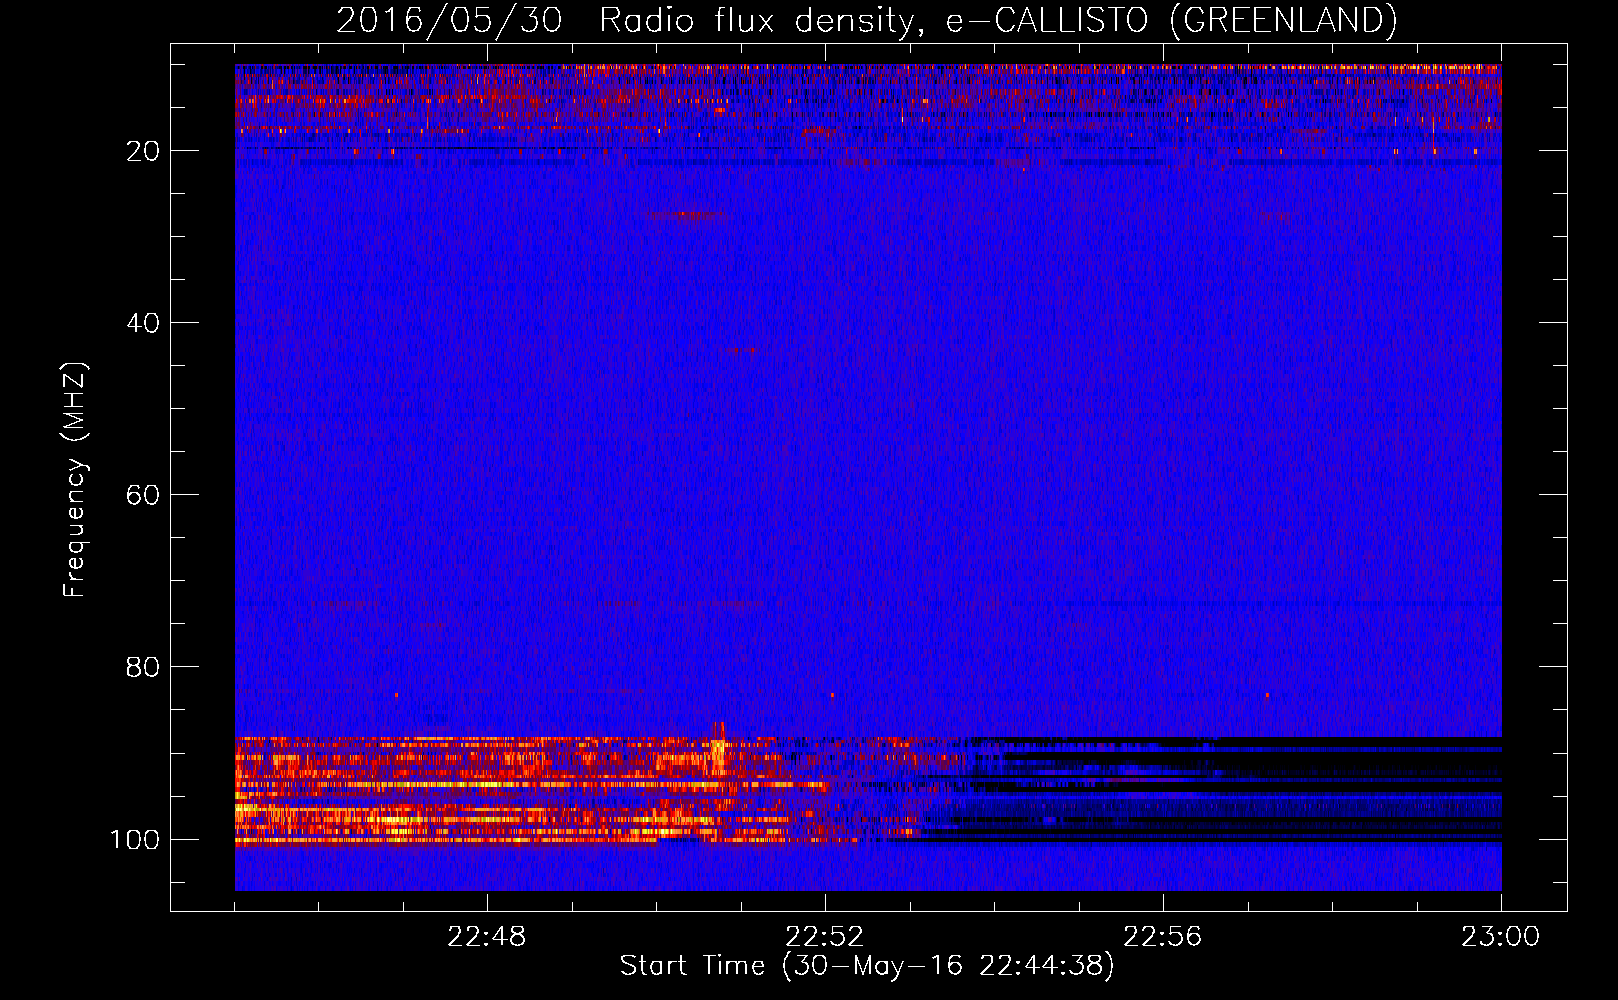The width and height of the screenshot is (1618, 1000).
Task: Click the 40 MHz frequency tick label
Action: pos(143,323)
